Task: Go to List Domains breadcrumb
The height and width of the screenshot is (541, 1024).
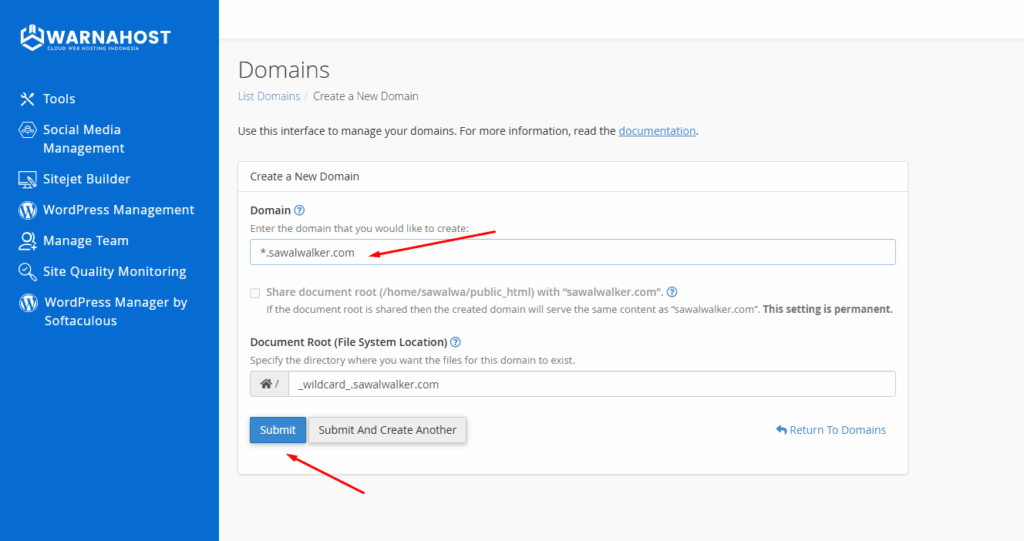Action: coord(268,96)
